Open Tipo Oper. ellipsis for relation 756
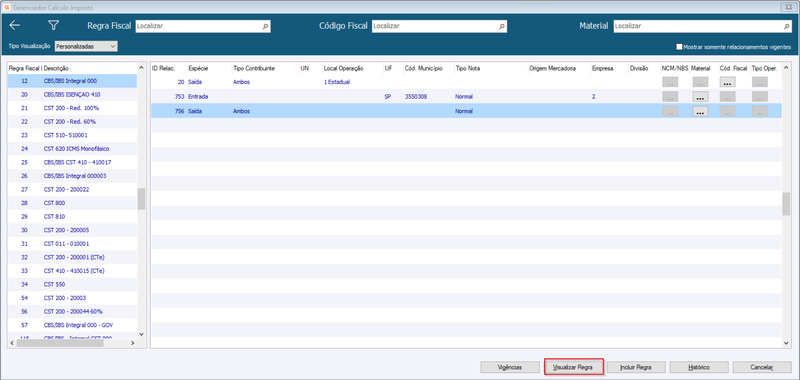This screenshot has height=380, width=800. (x=760, y=111)
